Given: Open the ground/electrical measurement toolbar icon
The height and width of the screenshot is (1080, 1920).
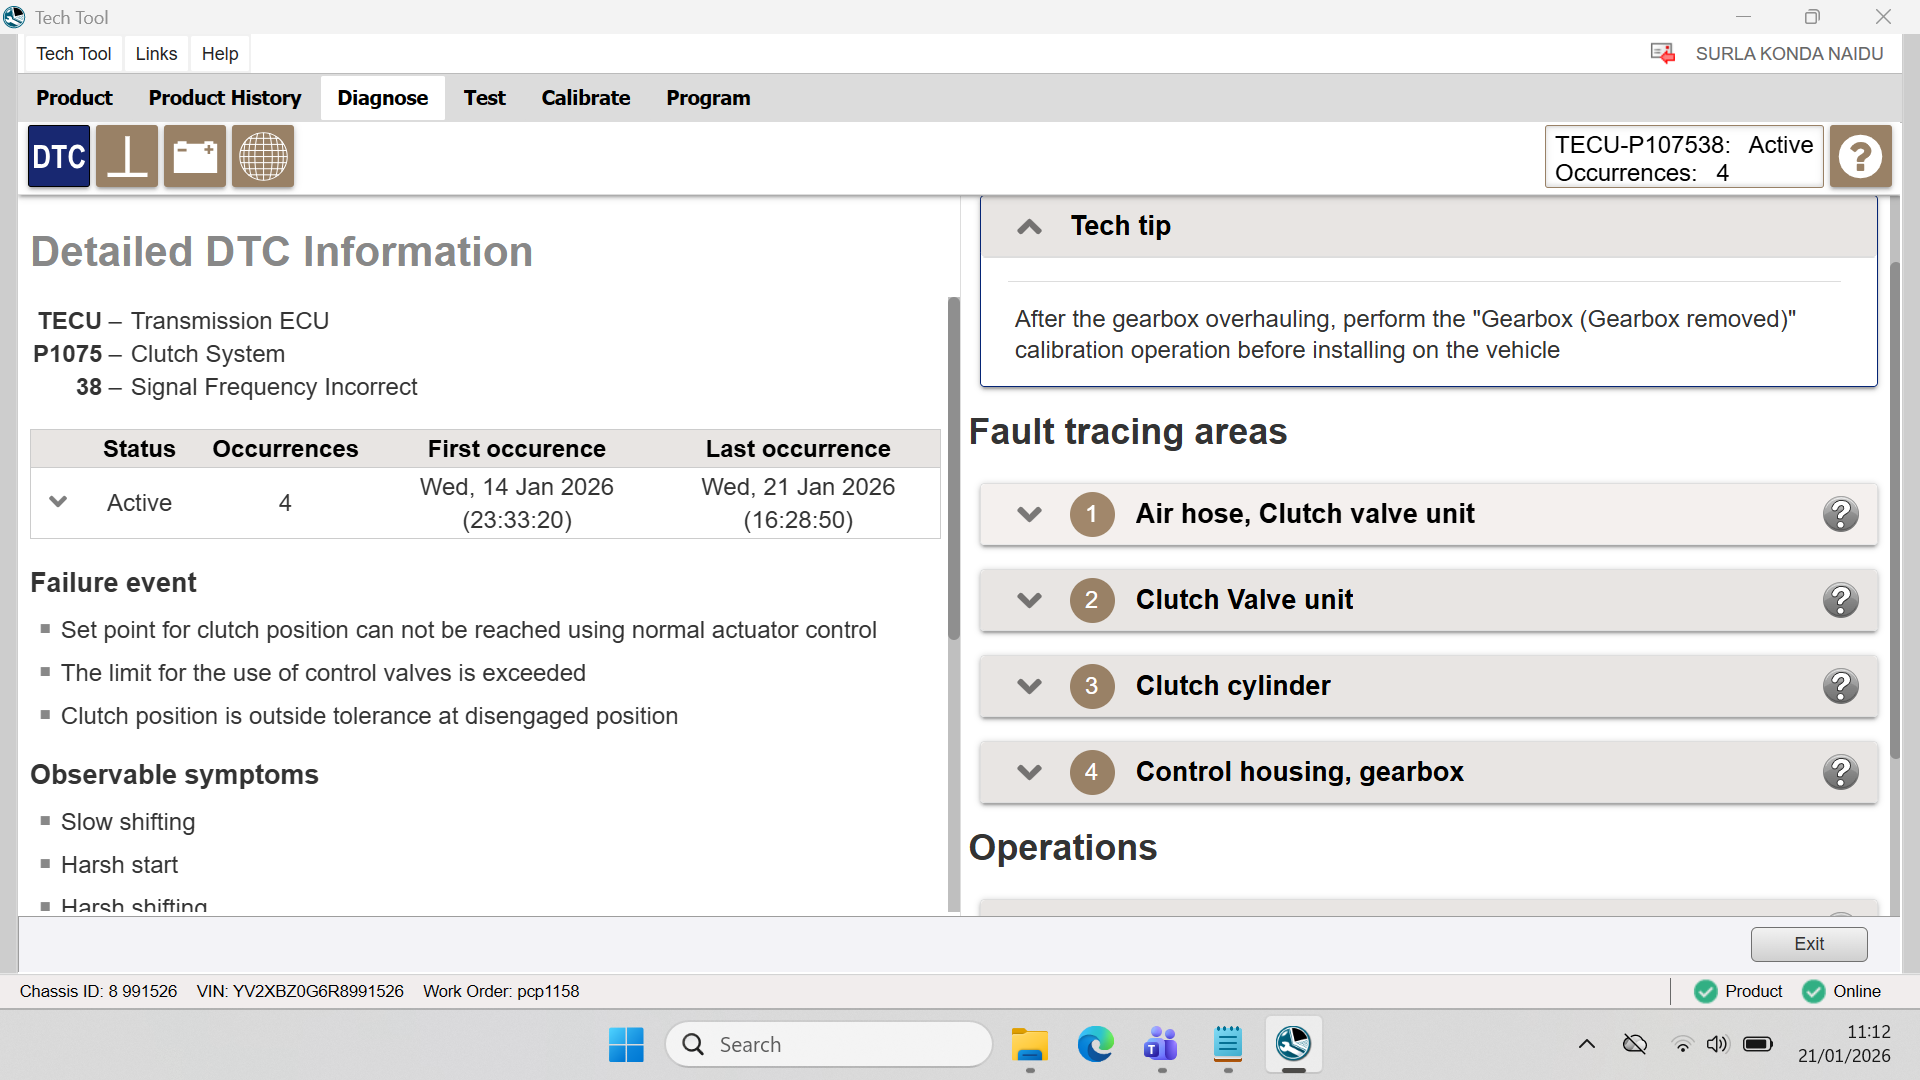Looking at the screenshot, I should click(127, 156).
